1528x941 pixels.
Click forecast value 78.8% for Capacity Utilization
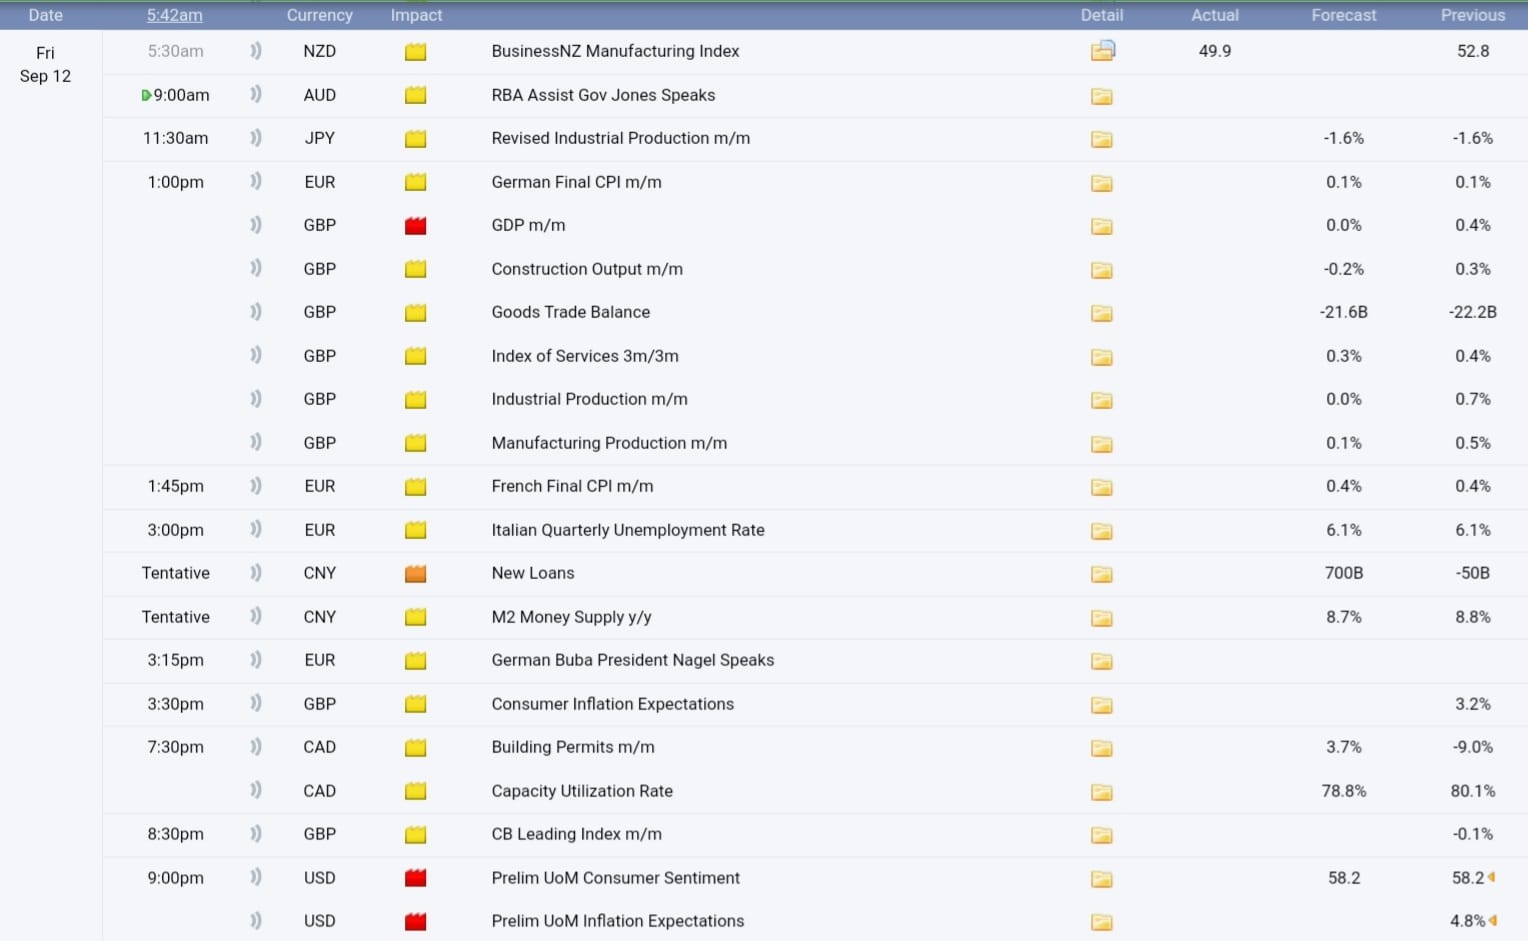tap(1344, 791)
